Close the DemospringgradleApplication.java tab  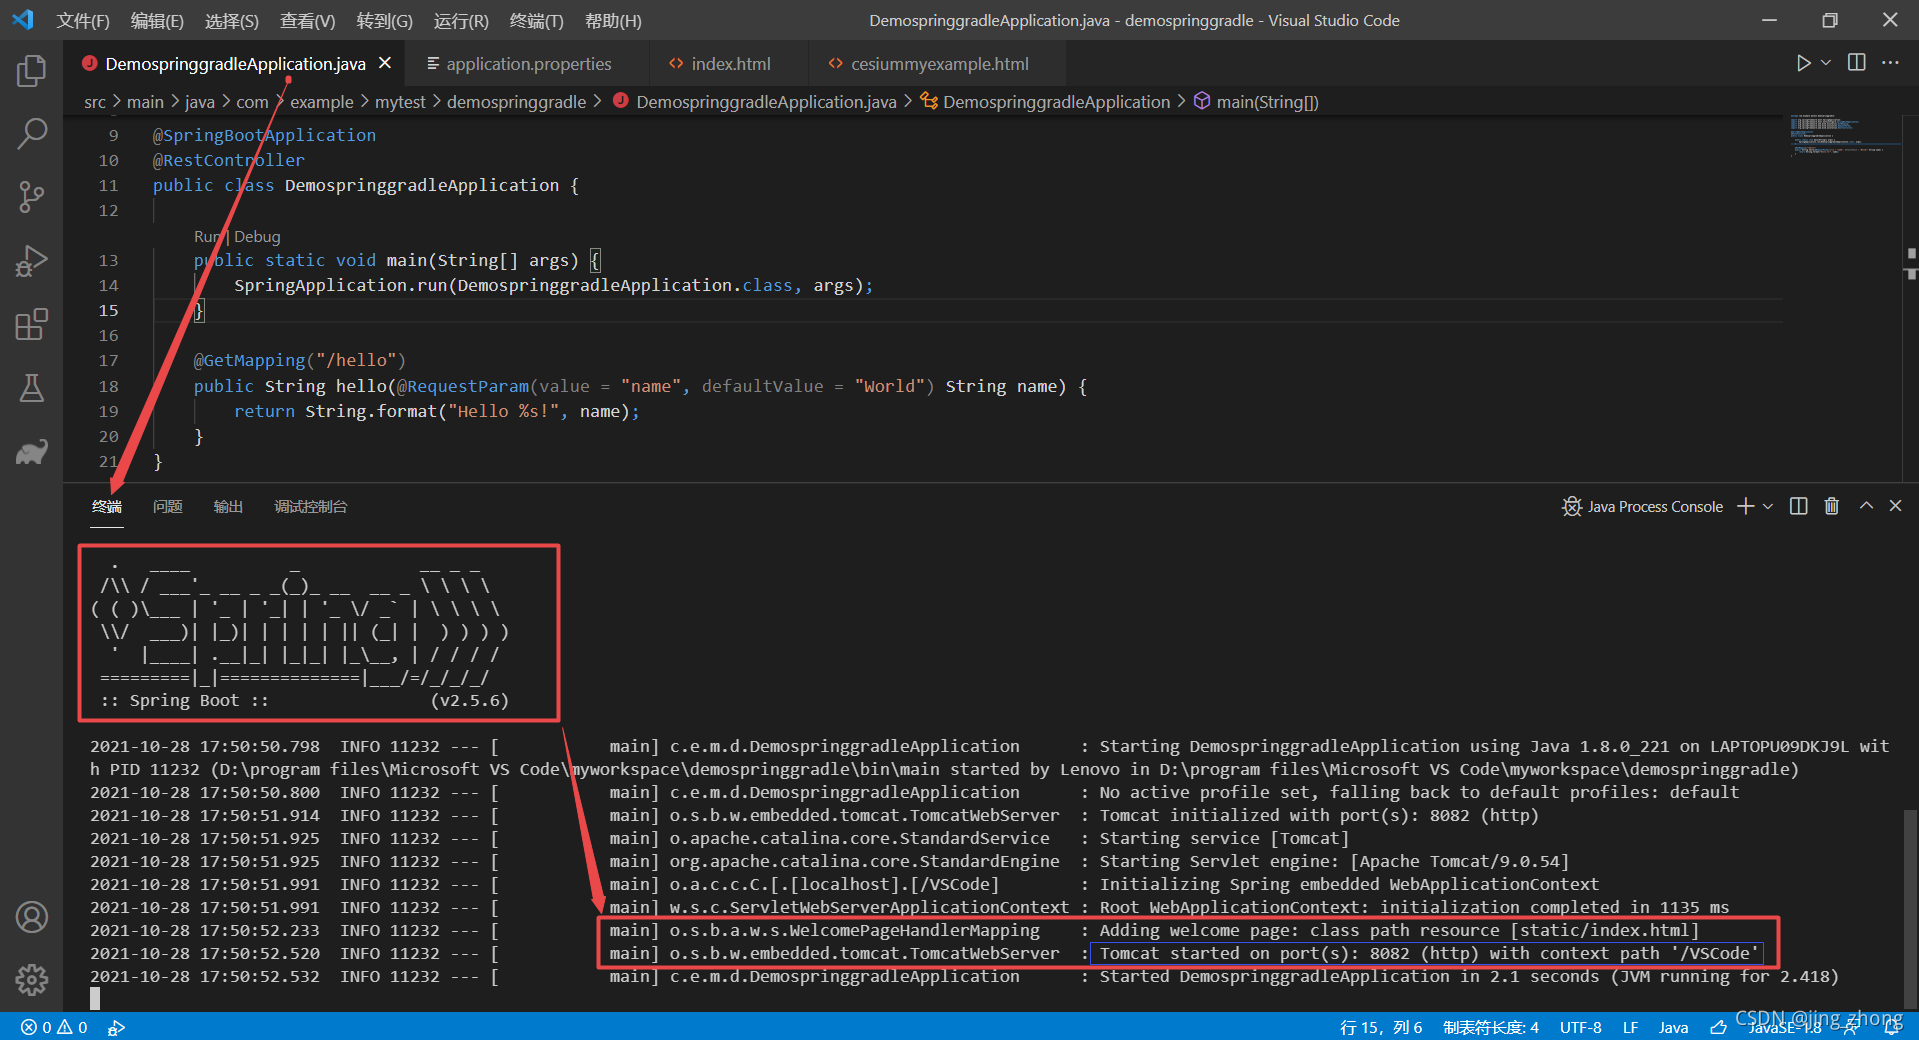pos(385,63)
